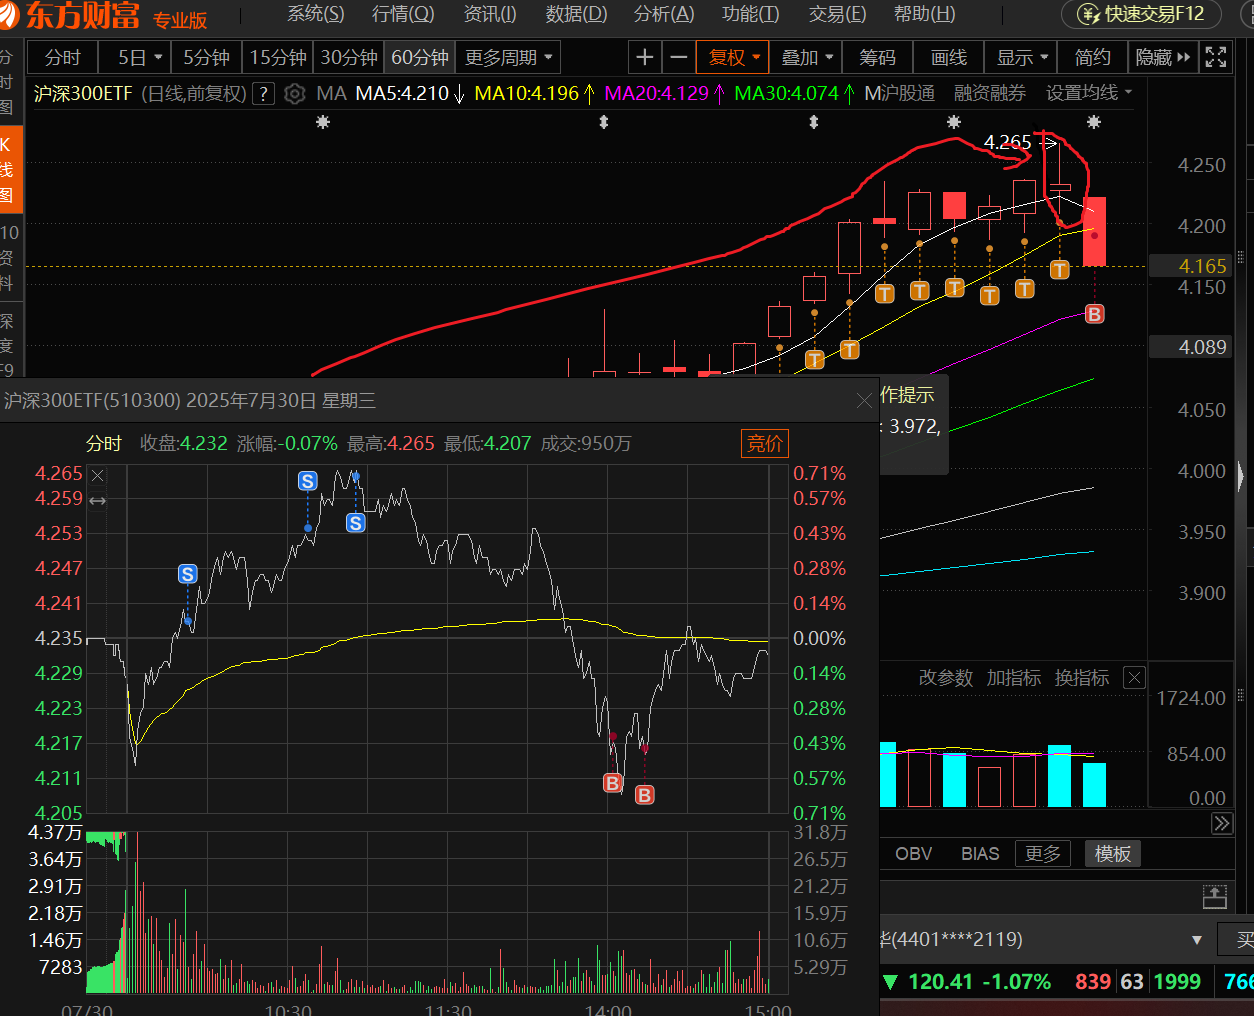This screenshot has height=1016, width=1254.
Task: Select the OBV indicator tab
Action: pyautogui.click(x=913, y=854)
